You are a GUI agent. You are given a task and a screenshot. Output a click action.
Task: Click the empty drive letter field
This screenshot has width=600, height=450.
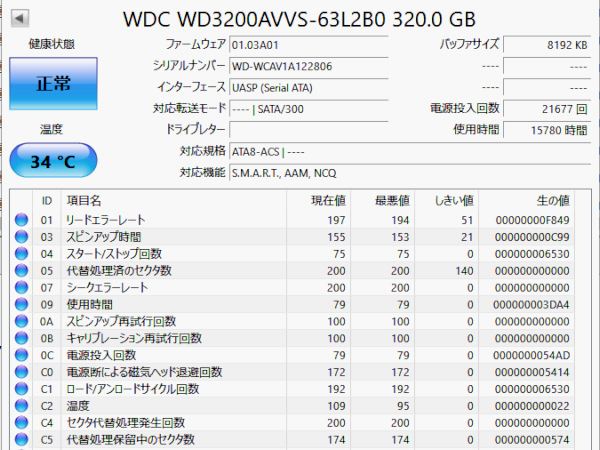point(309,130)
